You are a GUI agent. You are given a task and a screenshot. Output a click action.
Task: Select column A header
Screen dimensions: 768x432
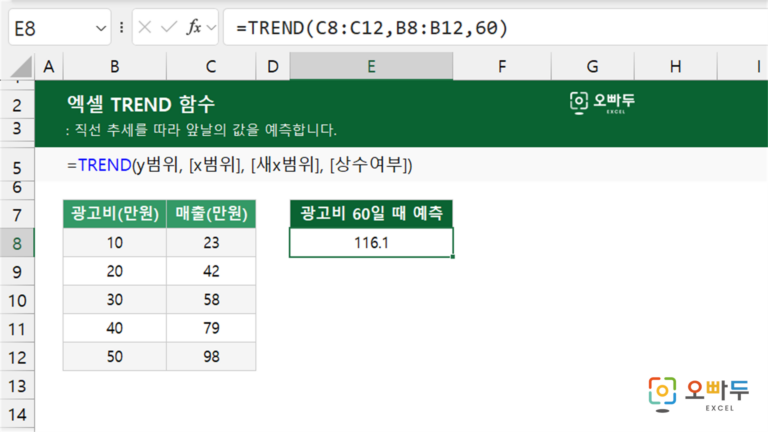coord(48,67)
